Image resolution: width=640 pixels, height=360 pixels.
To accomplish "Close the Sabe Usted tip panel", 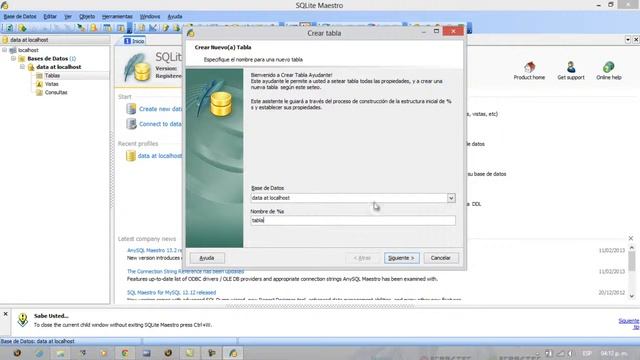I will [x=5, y=314].
